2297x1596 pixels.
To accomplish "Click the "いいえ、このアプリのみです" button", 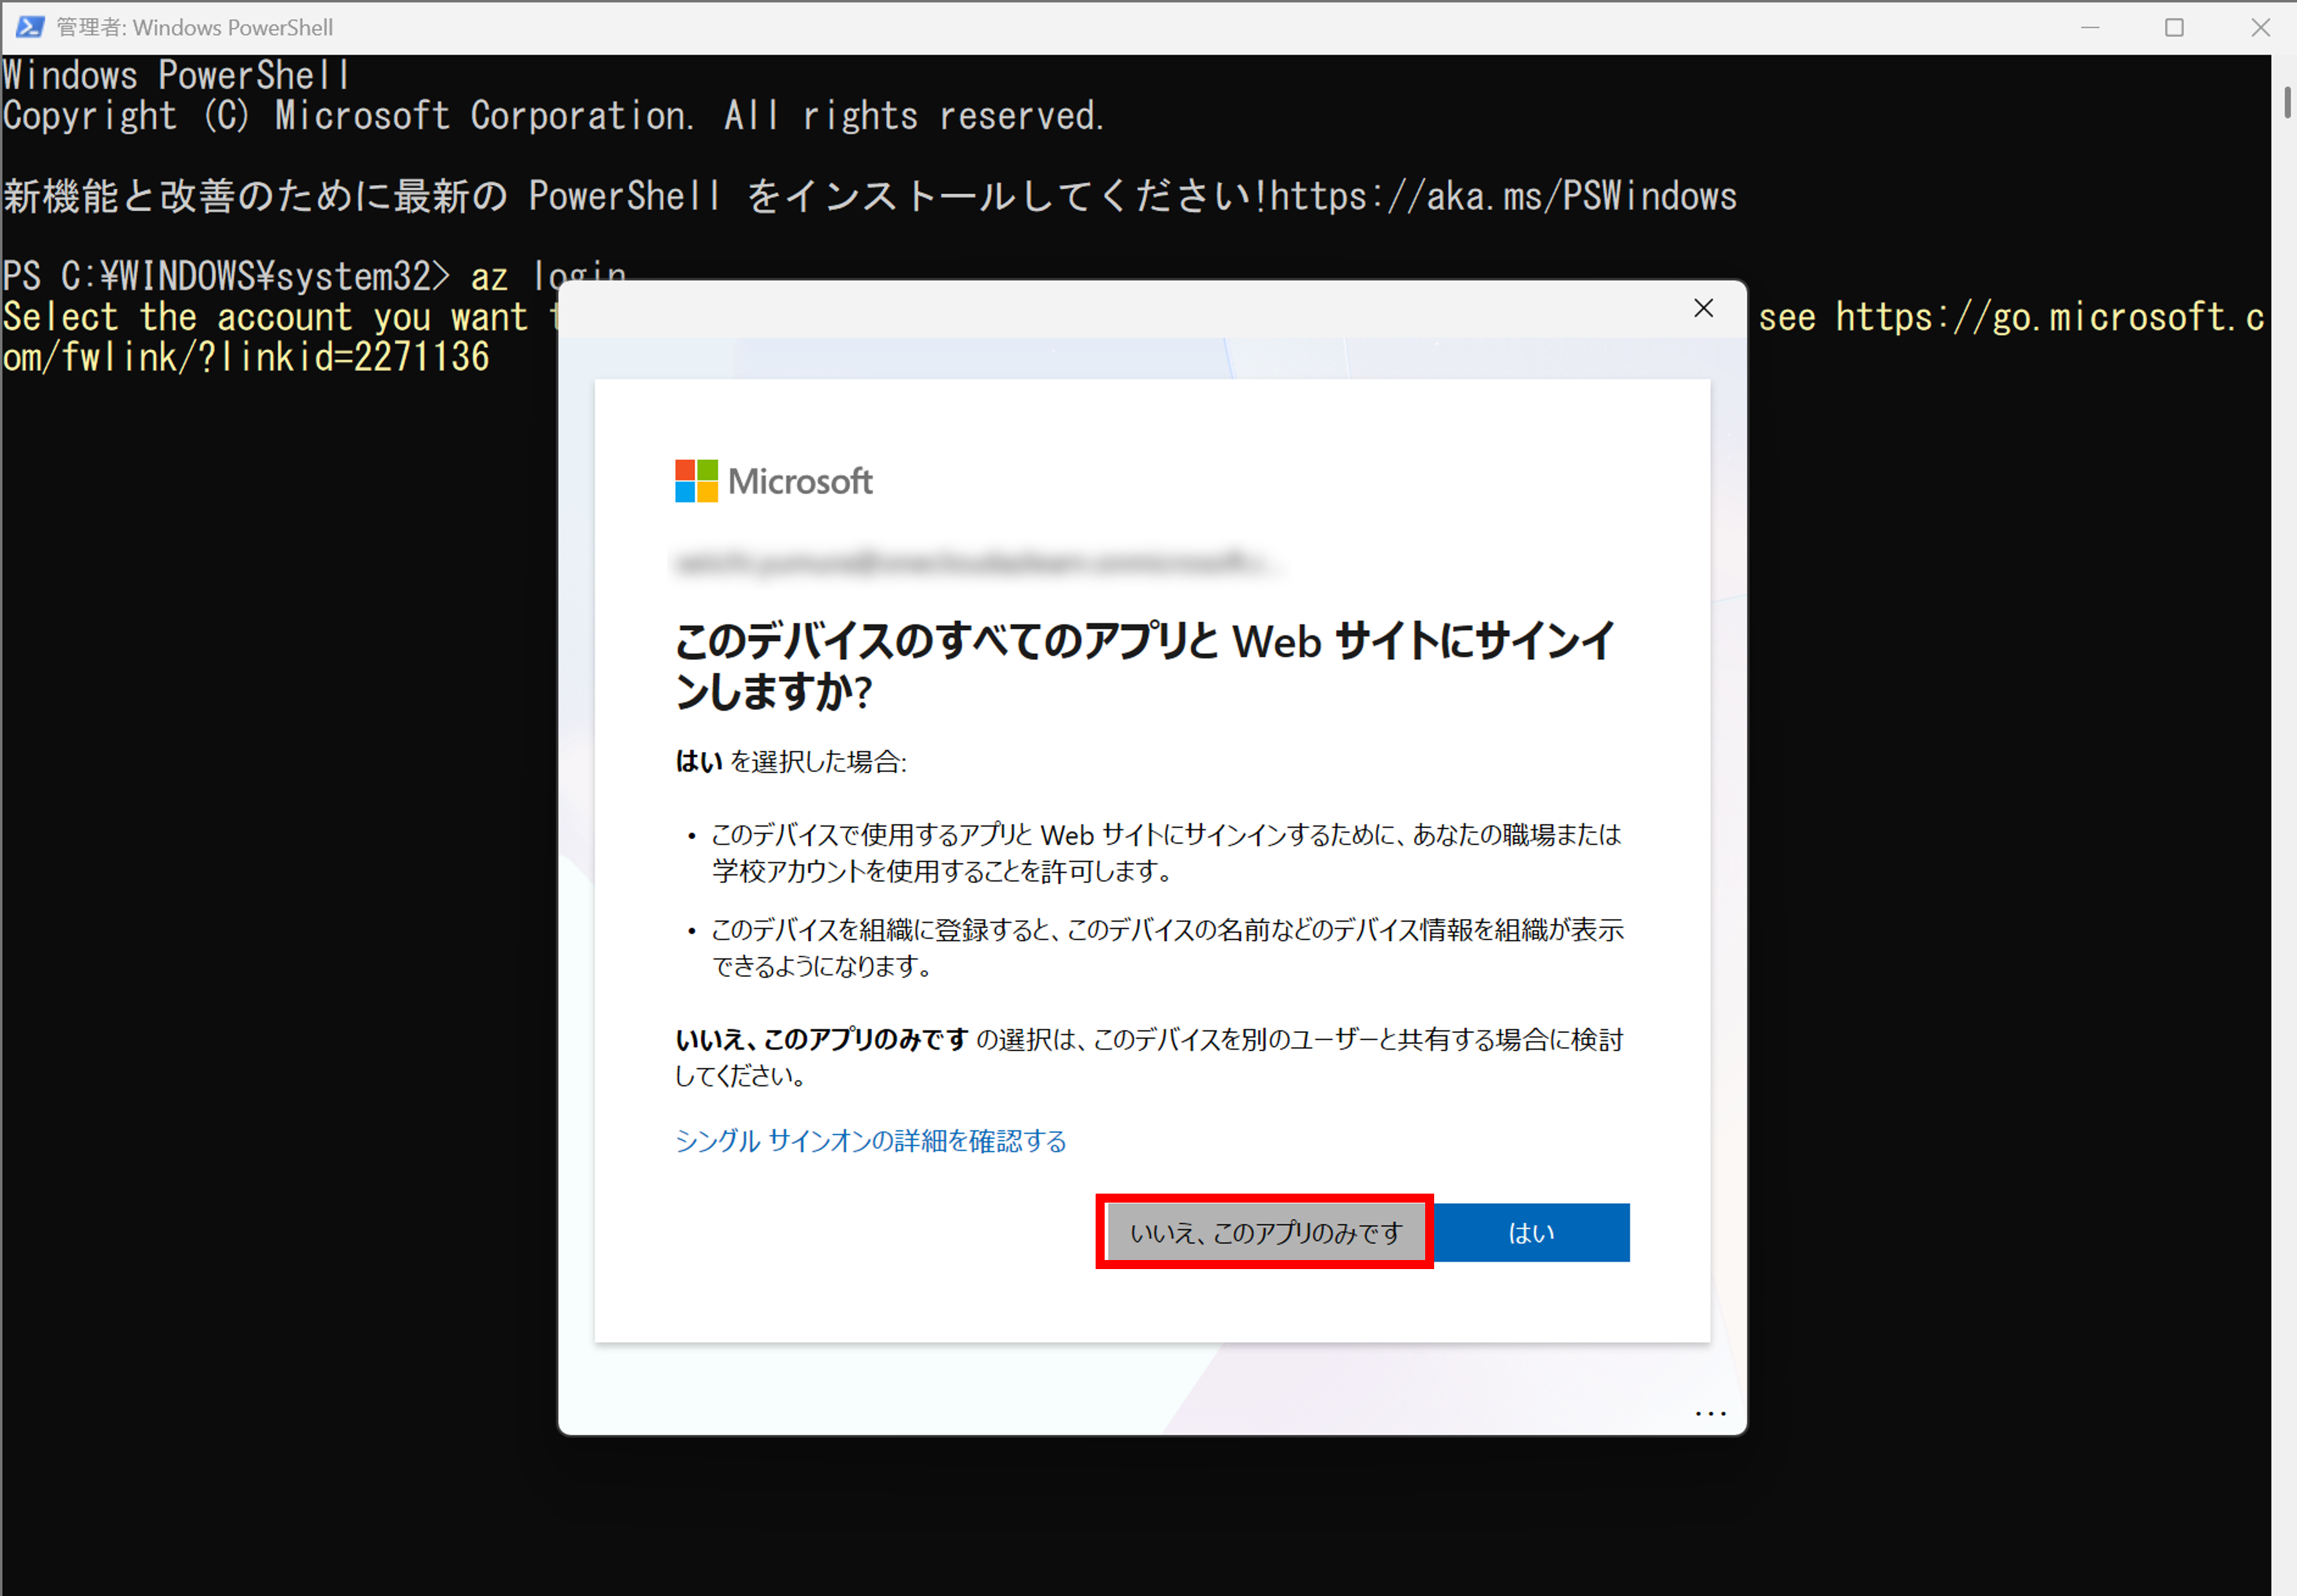I will 1265,1232.
